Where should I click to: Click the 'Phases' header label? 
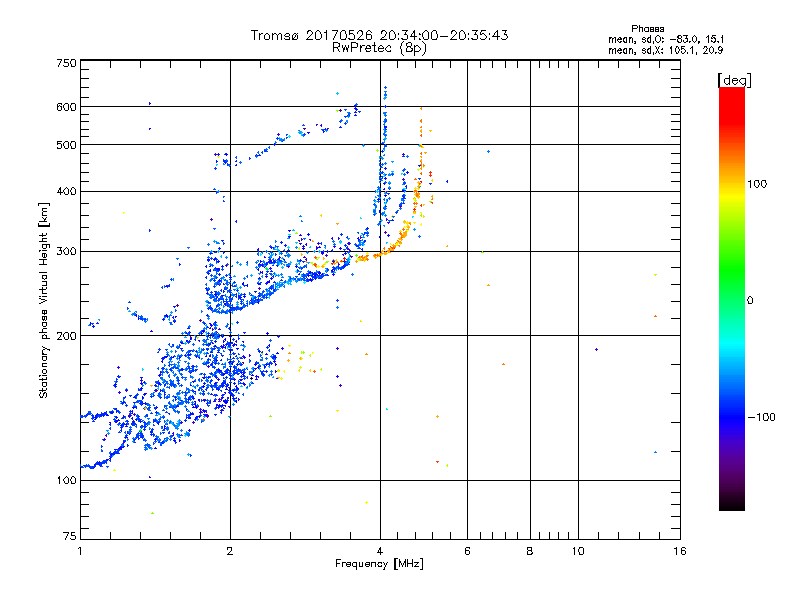[647, 29]
